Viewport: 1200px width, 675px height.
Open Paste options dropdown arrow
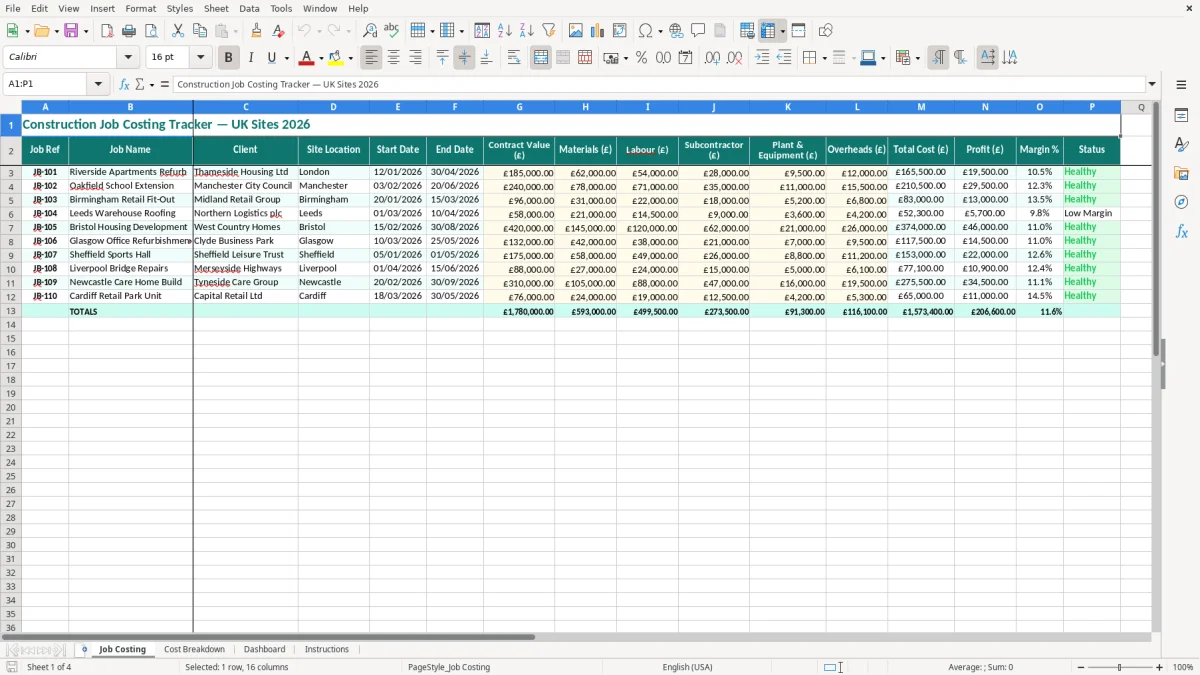click(x=236, y=31)
